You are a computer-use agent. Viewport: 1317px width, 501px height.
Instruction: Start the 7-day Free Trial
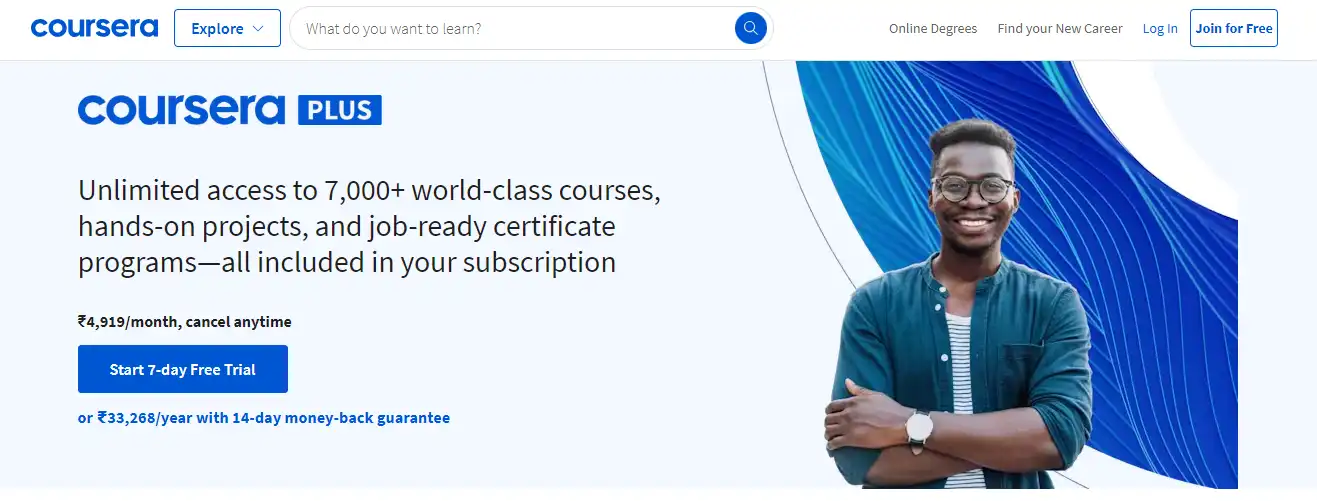point(183,369)
